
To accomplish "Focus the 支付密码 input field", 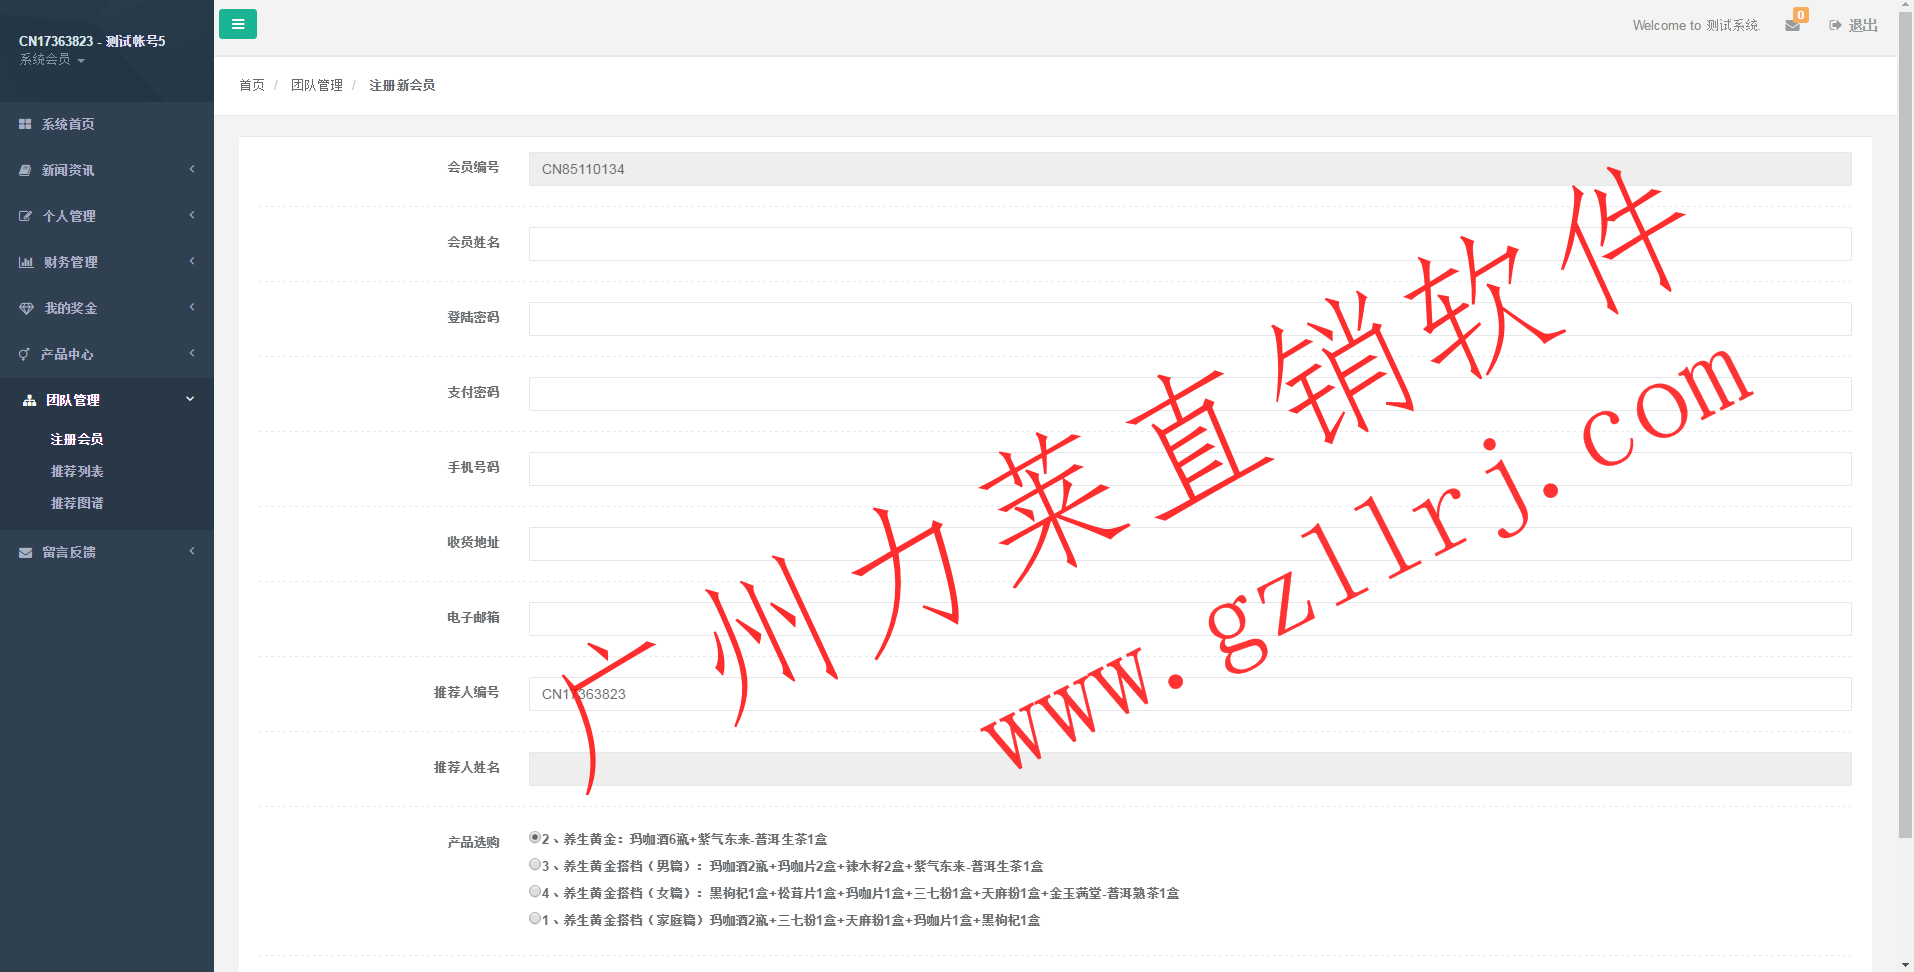I will [1190, 394].
